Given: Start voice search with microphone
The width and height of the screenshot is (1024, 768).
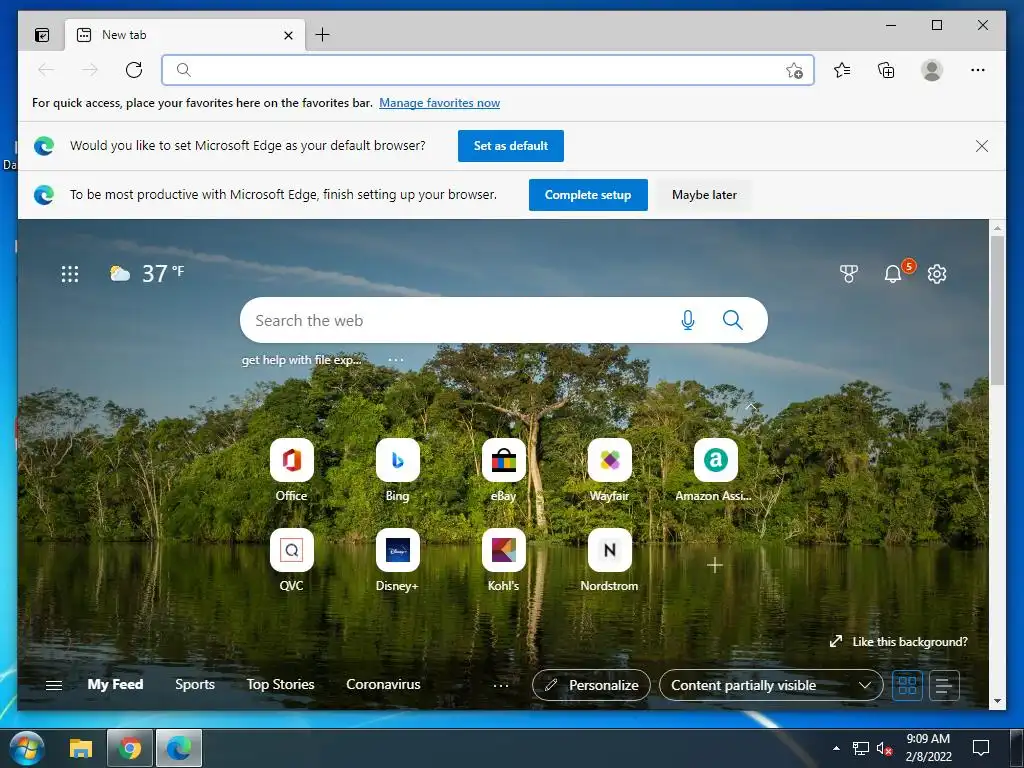Looking at the screenshot, I should tap(688, 320).
